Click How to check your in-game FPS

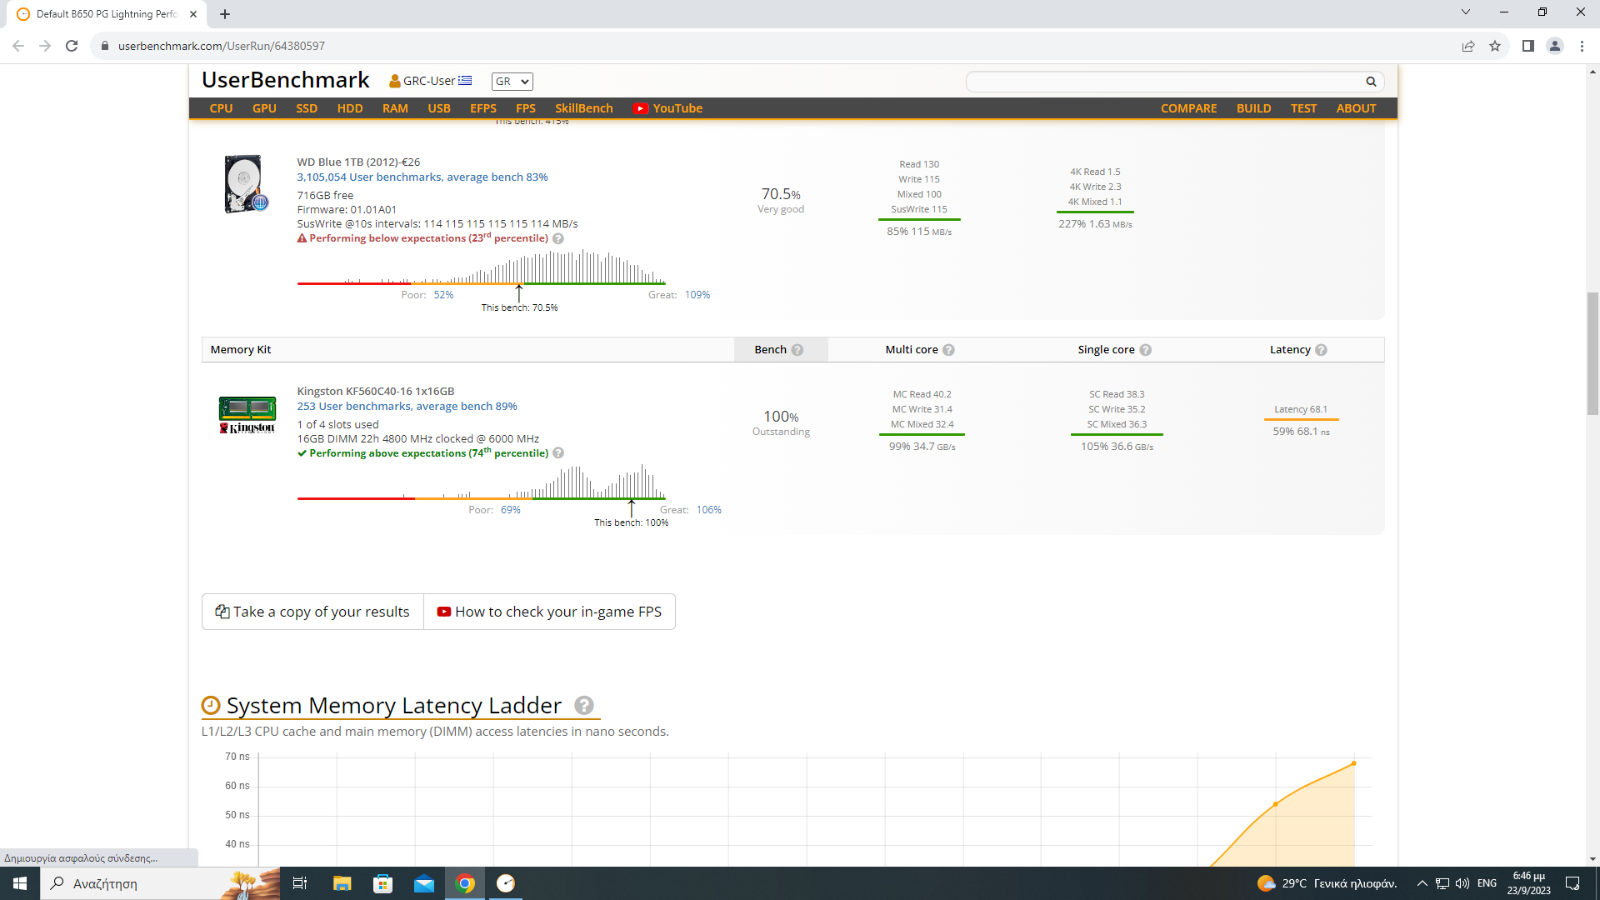tap(549, 612)
